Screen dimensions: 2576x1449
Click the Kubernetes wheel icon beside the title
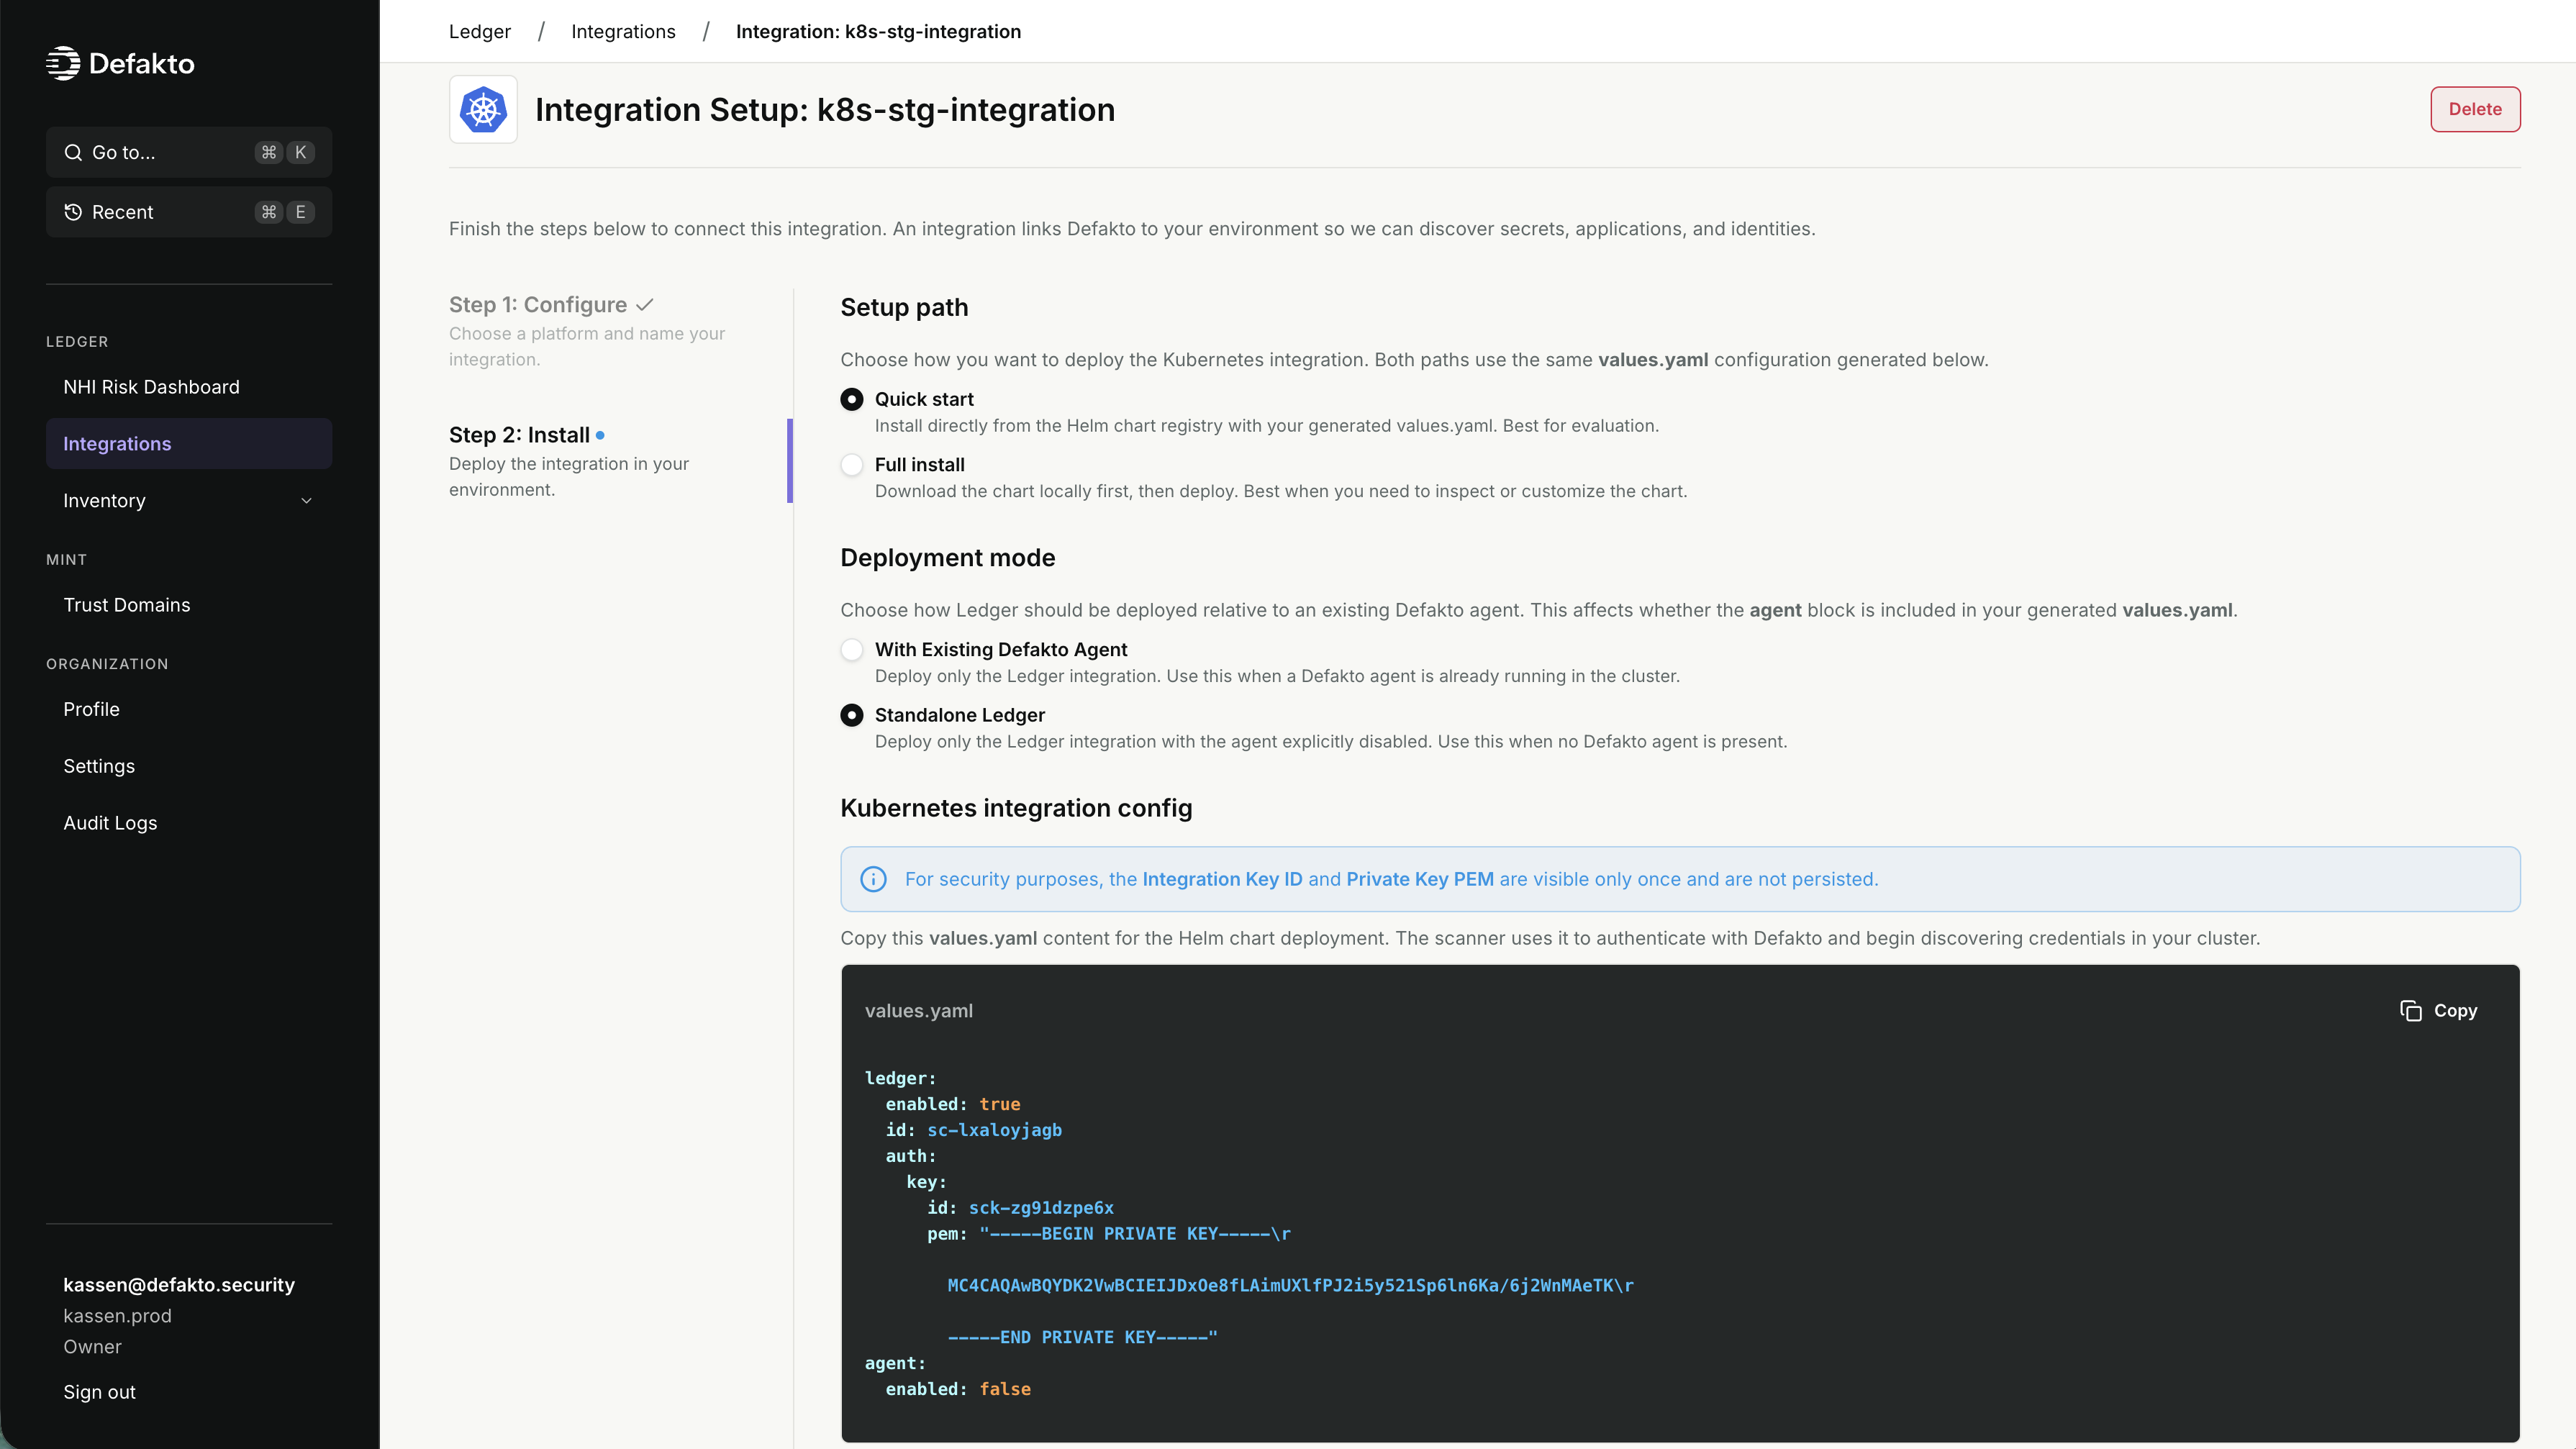[x=483, y=109]
